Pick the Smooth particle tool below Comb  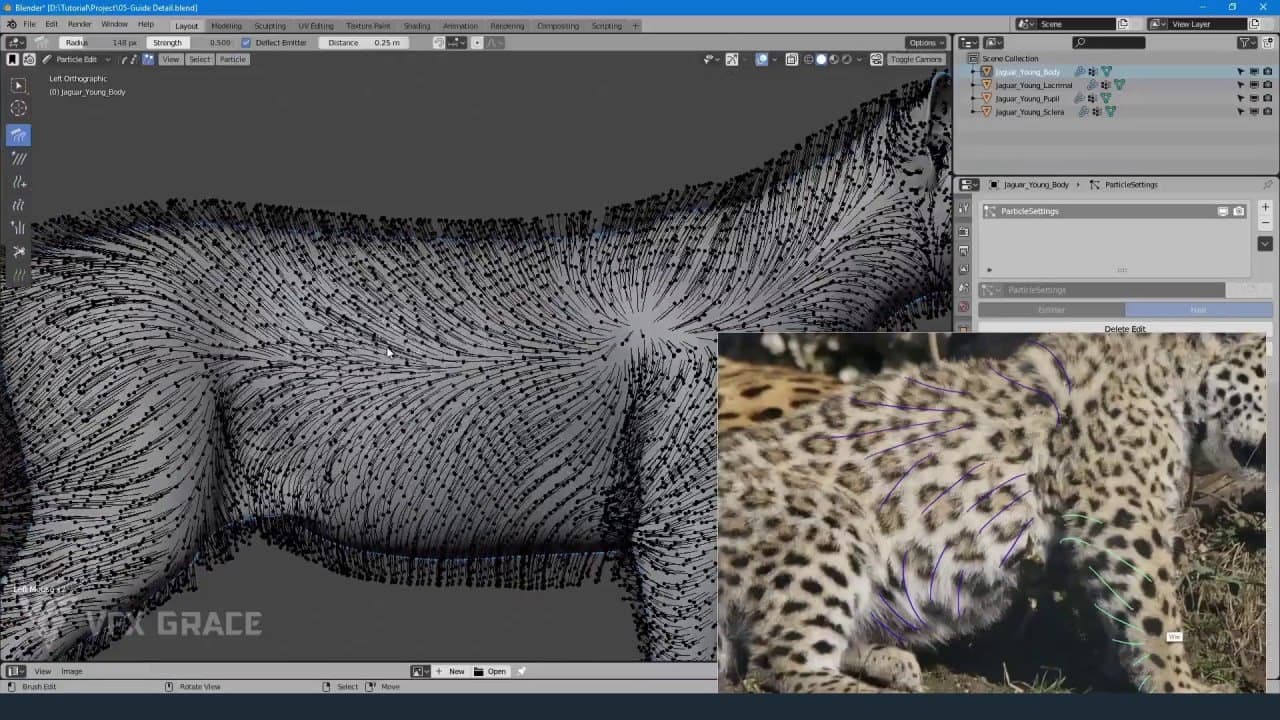(19, 158)
